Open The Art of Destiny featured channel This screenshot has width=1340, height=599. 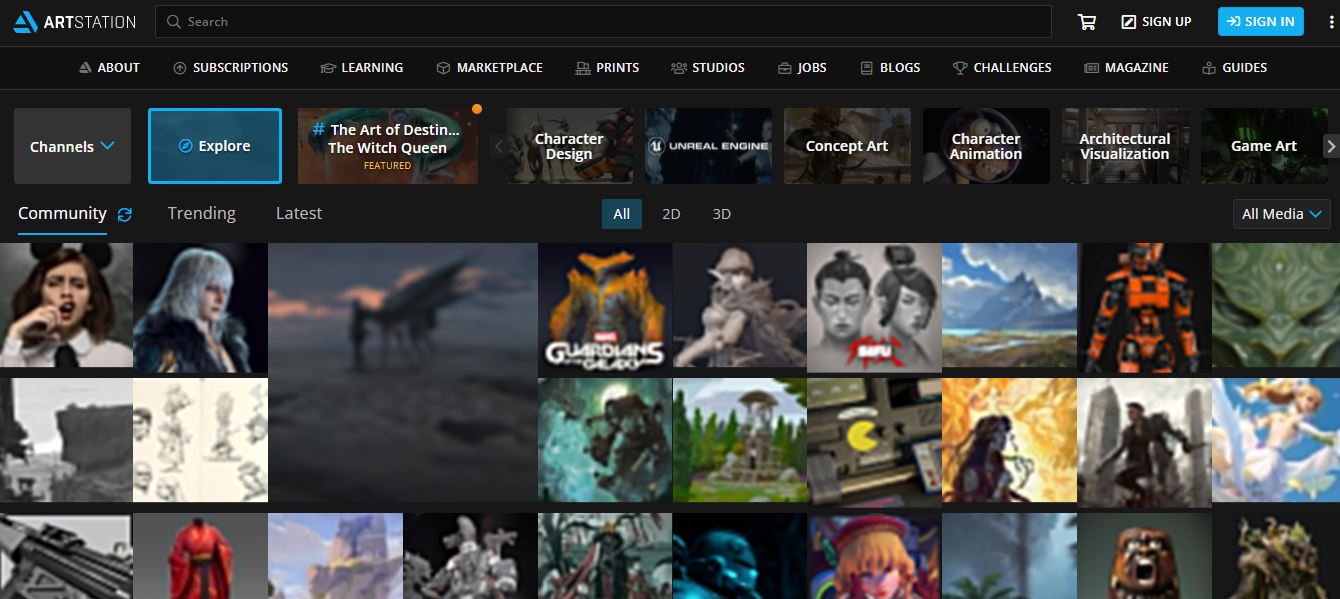(x=388, y=145)
